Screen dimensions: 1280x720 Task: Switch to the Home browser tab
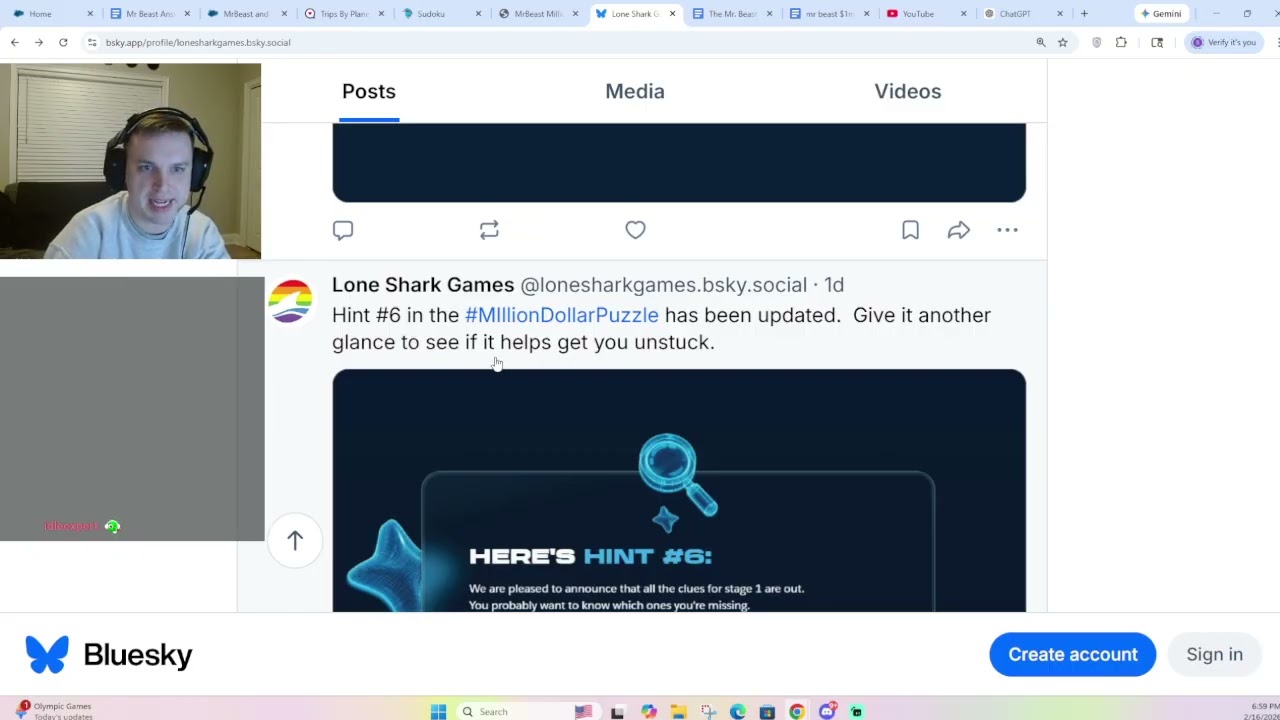click(x=52, y=14)
